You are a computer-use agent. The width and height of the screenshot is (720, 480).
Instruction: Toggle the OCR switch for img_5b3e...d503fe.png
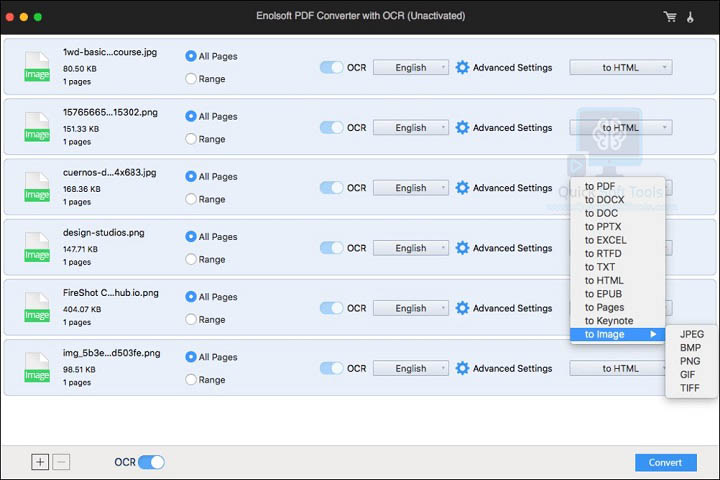pyautogui.click(x=331, y=368)
